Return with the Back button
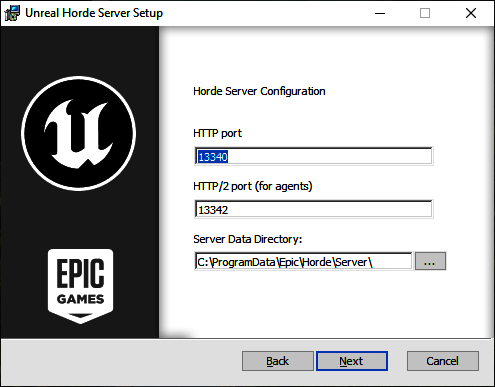This screenshot has height=387, width=495. click(277, 361)
